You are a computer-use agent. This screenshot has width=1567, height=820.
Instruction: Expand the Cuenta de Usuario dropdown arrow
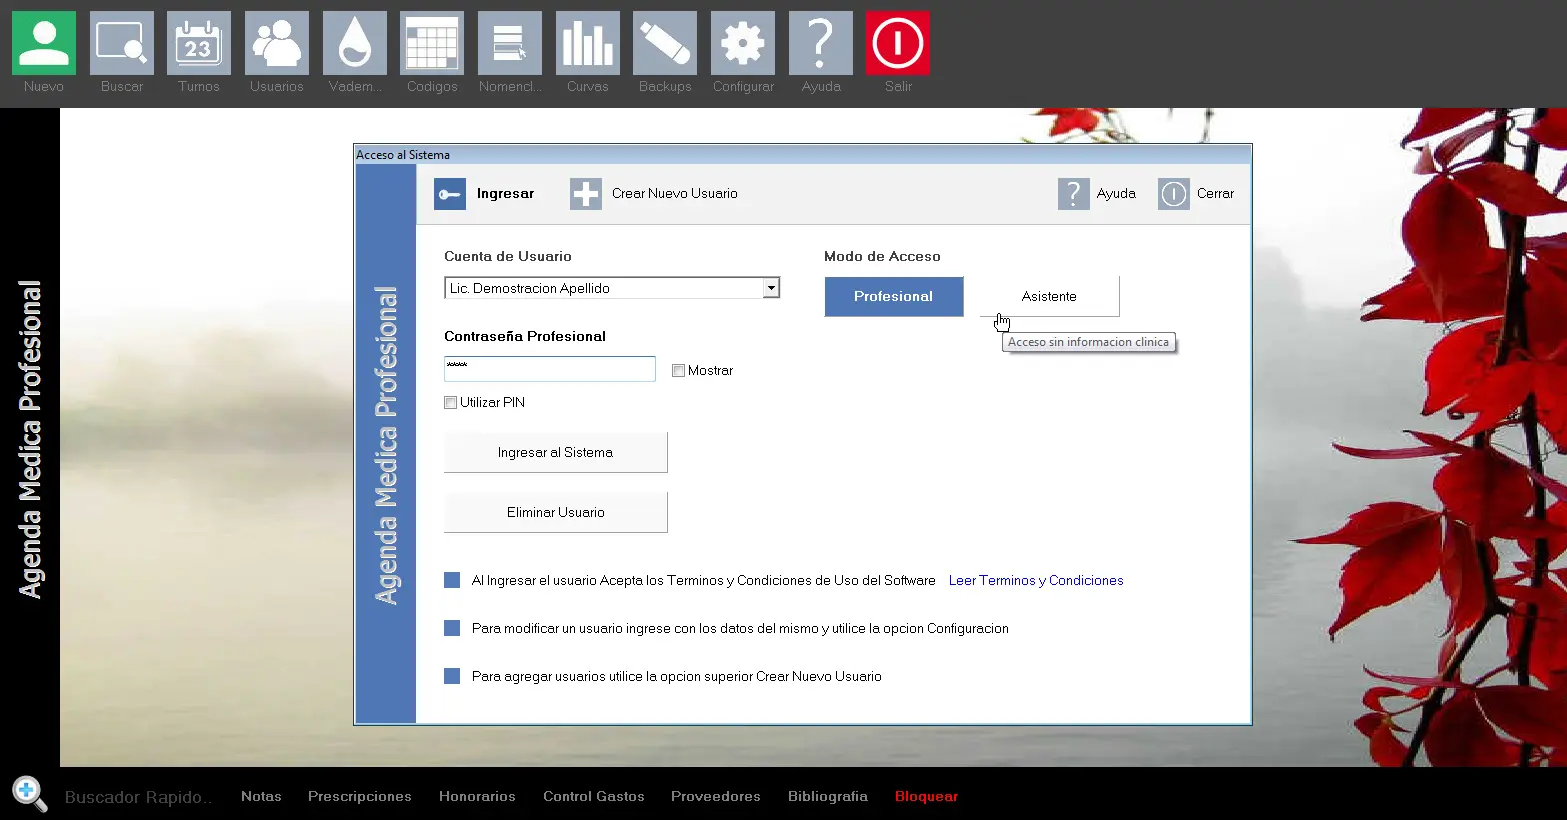coord(771,288)
